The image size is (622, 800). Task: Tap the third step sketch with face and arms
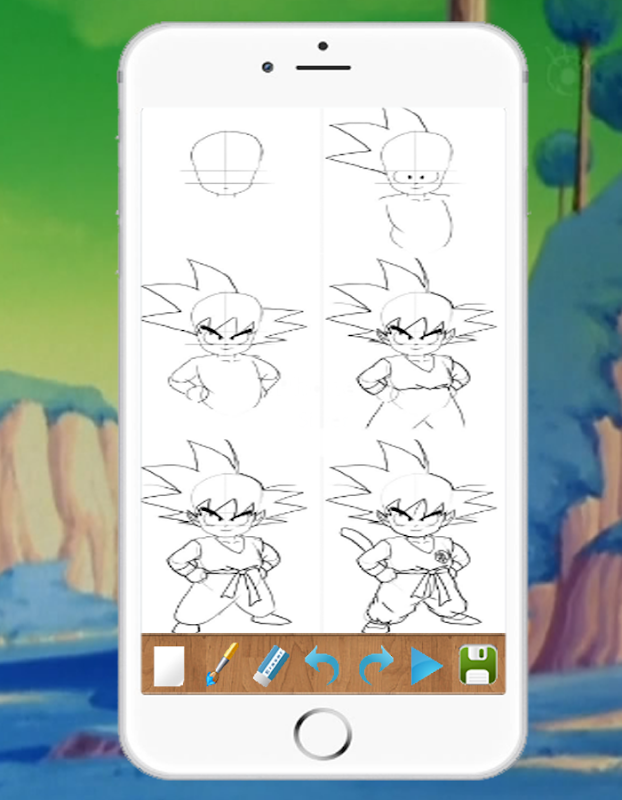click(x=225, y=335)
